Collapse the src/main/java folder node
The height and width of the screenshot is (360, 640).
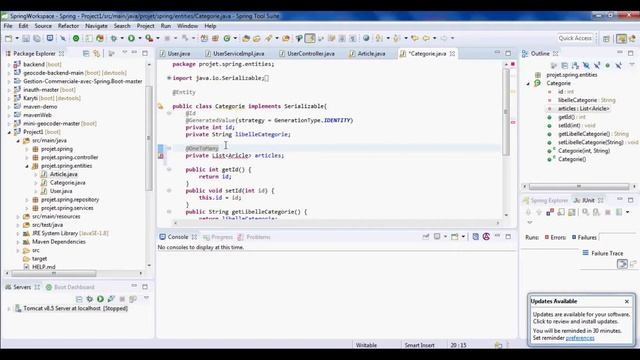pyautogui.click(x=18, y=140)
